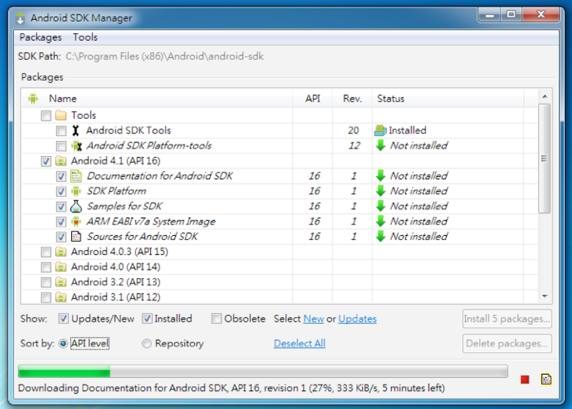Viewport: 572px width, 409px height.
Task: Uncheck Documentation for Android SDK checkbox
Action: click(61, 176)
